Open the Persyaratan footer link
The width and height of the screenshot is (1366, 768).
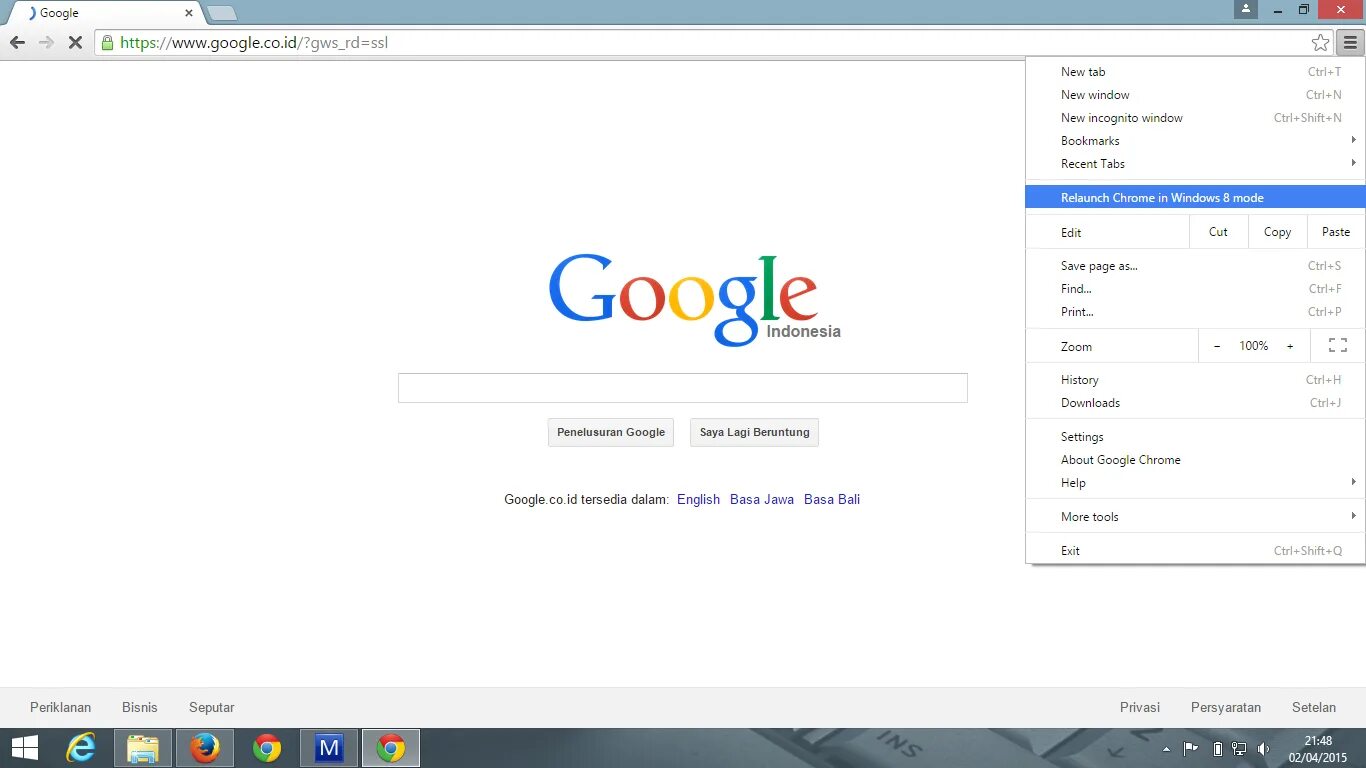click(1226, 707)
